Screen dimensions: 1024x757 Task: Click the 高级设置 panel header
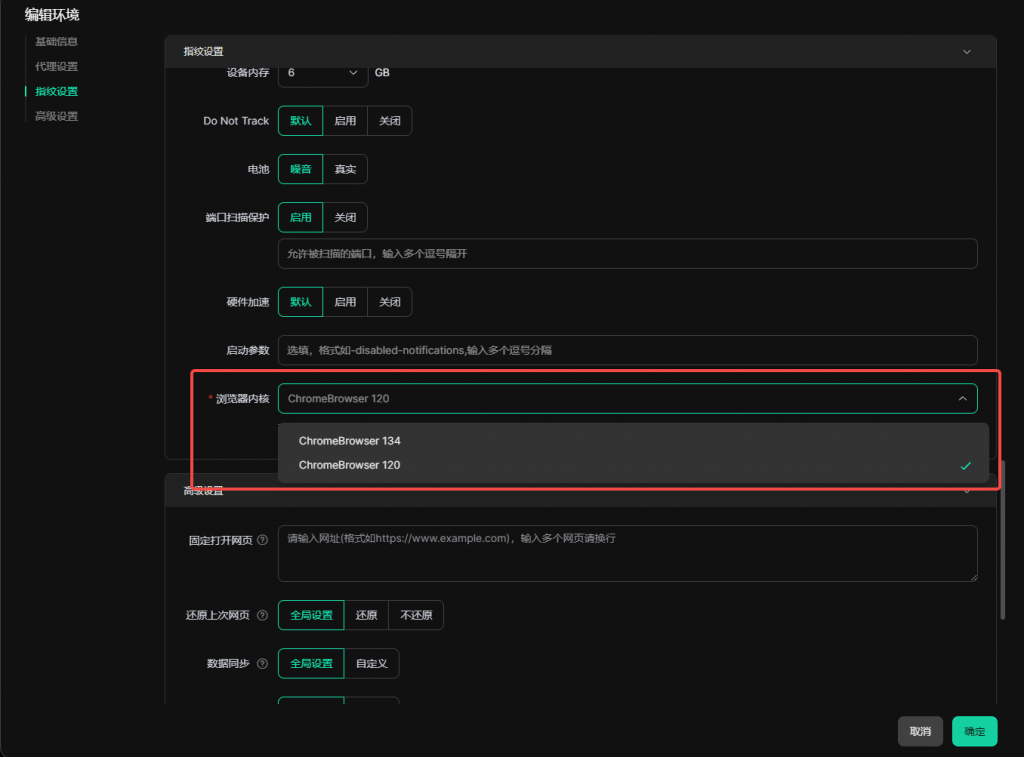click(581, 491)
